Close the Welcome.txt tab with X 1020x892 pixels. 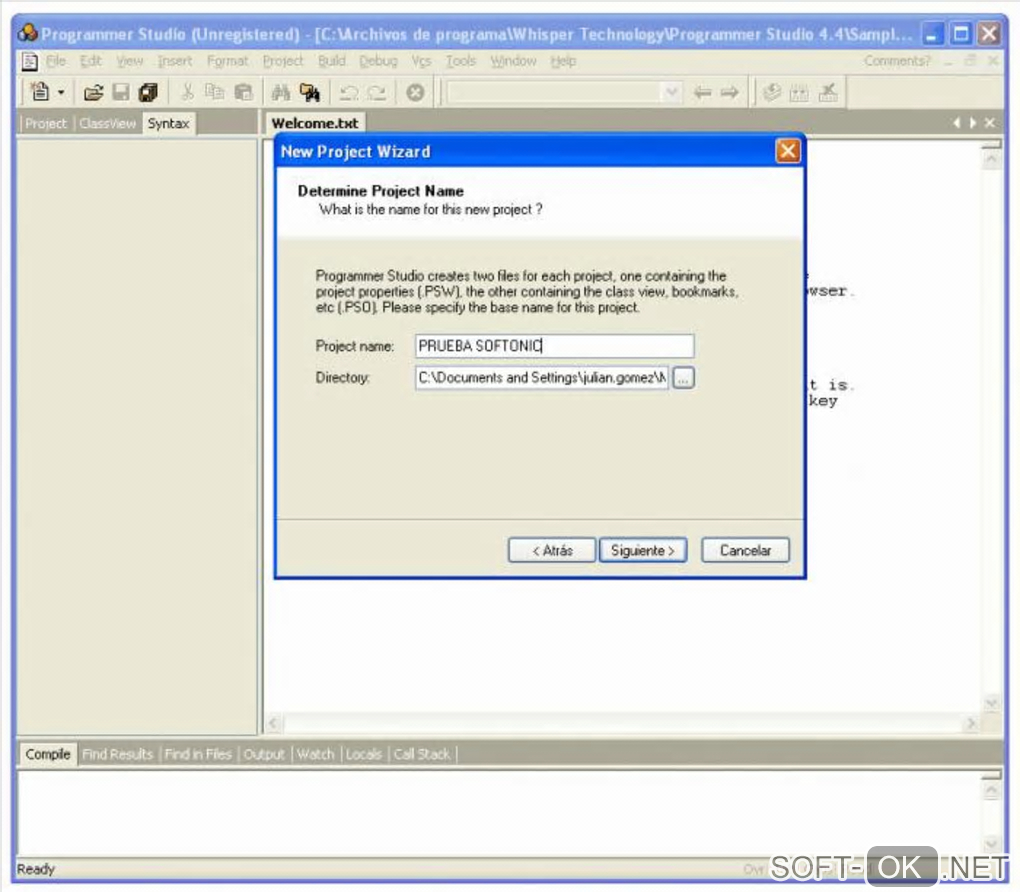pyautogui.click(x=989, y=122)
